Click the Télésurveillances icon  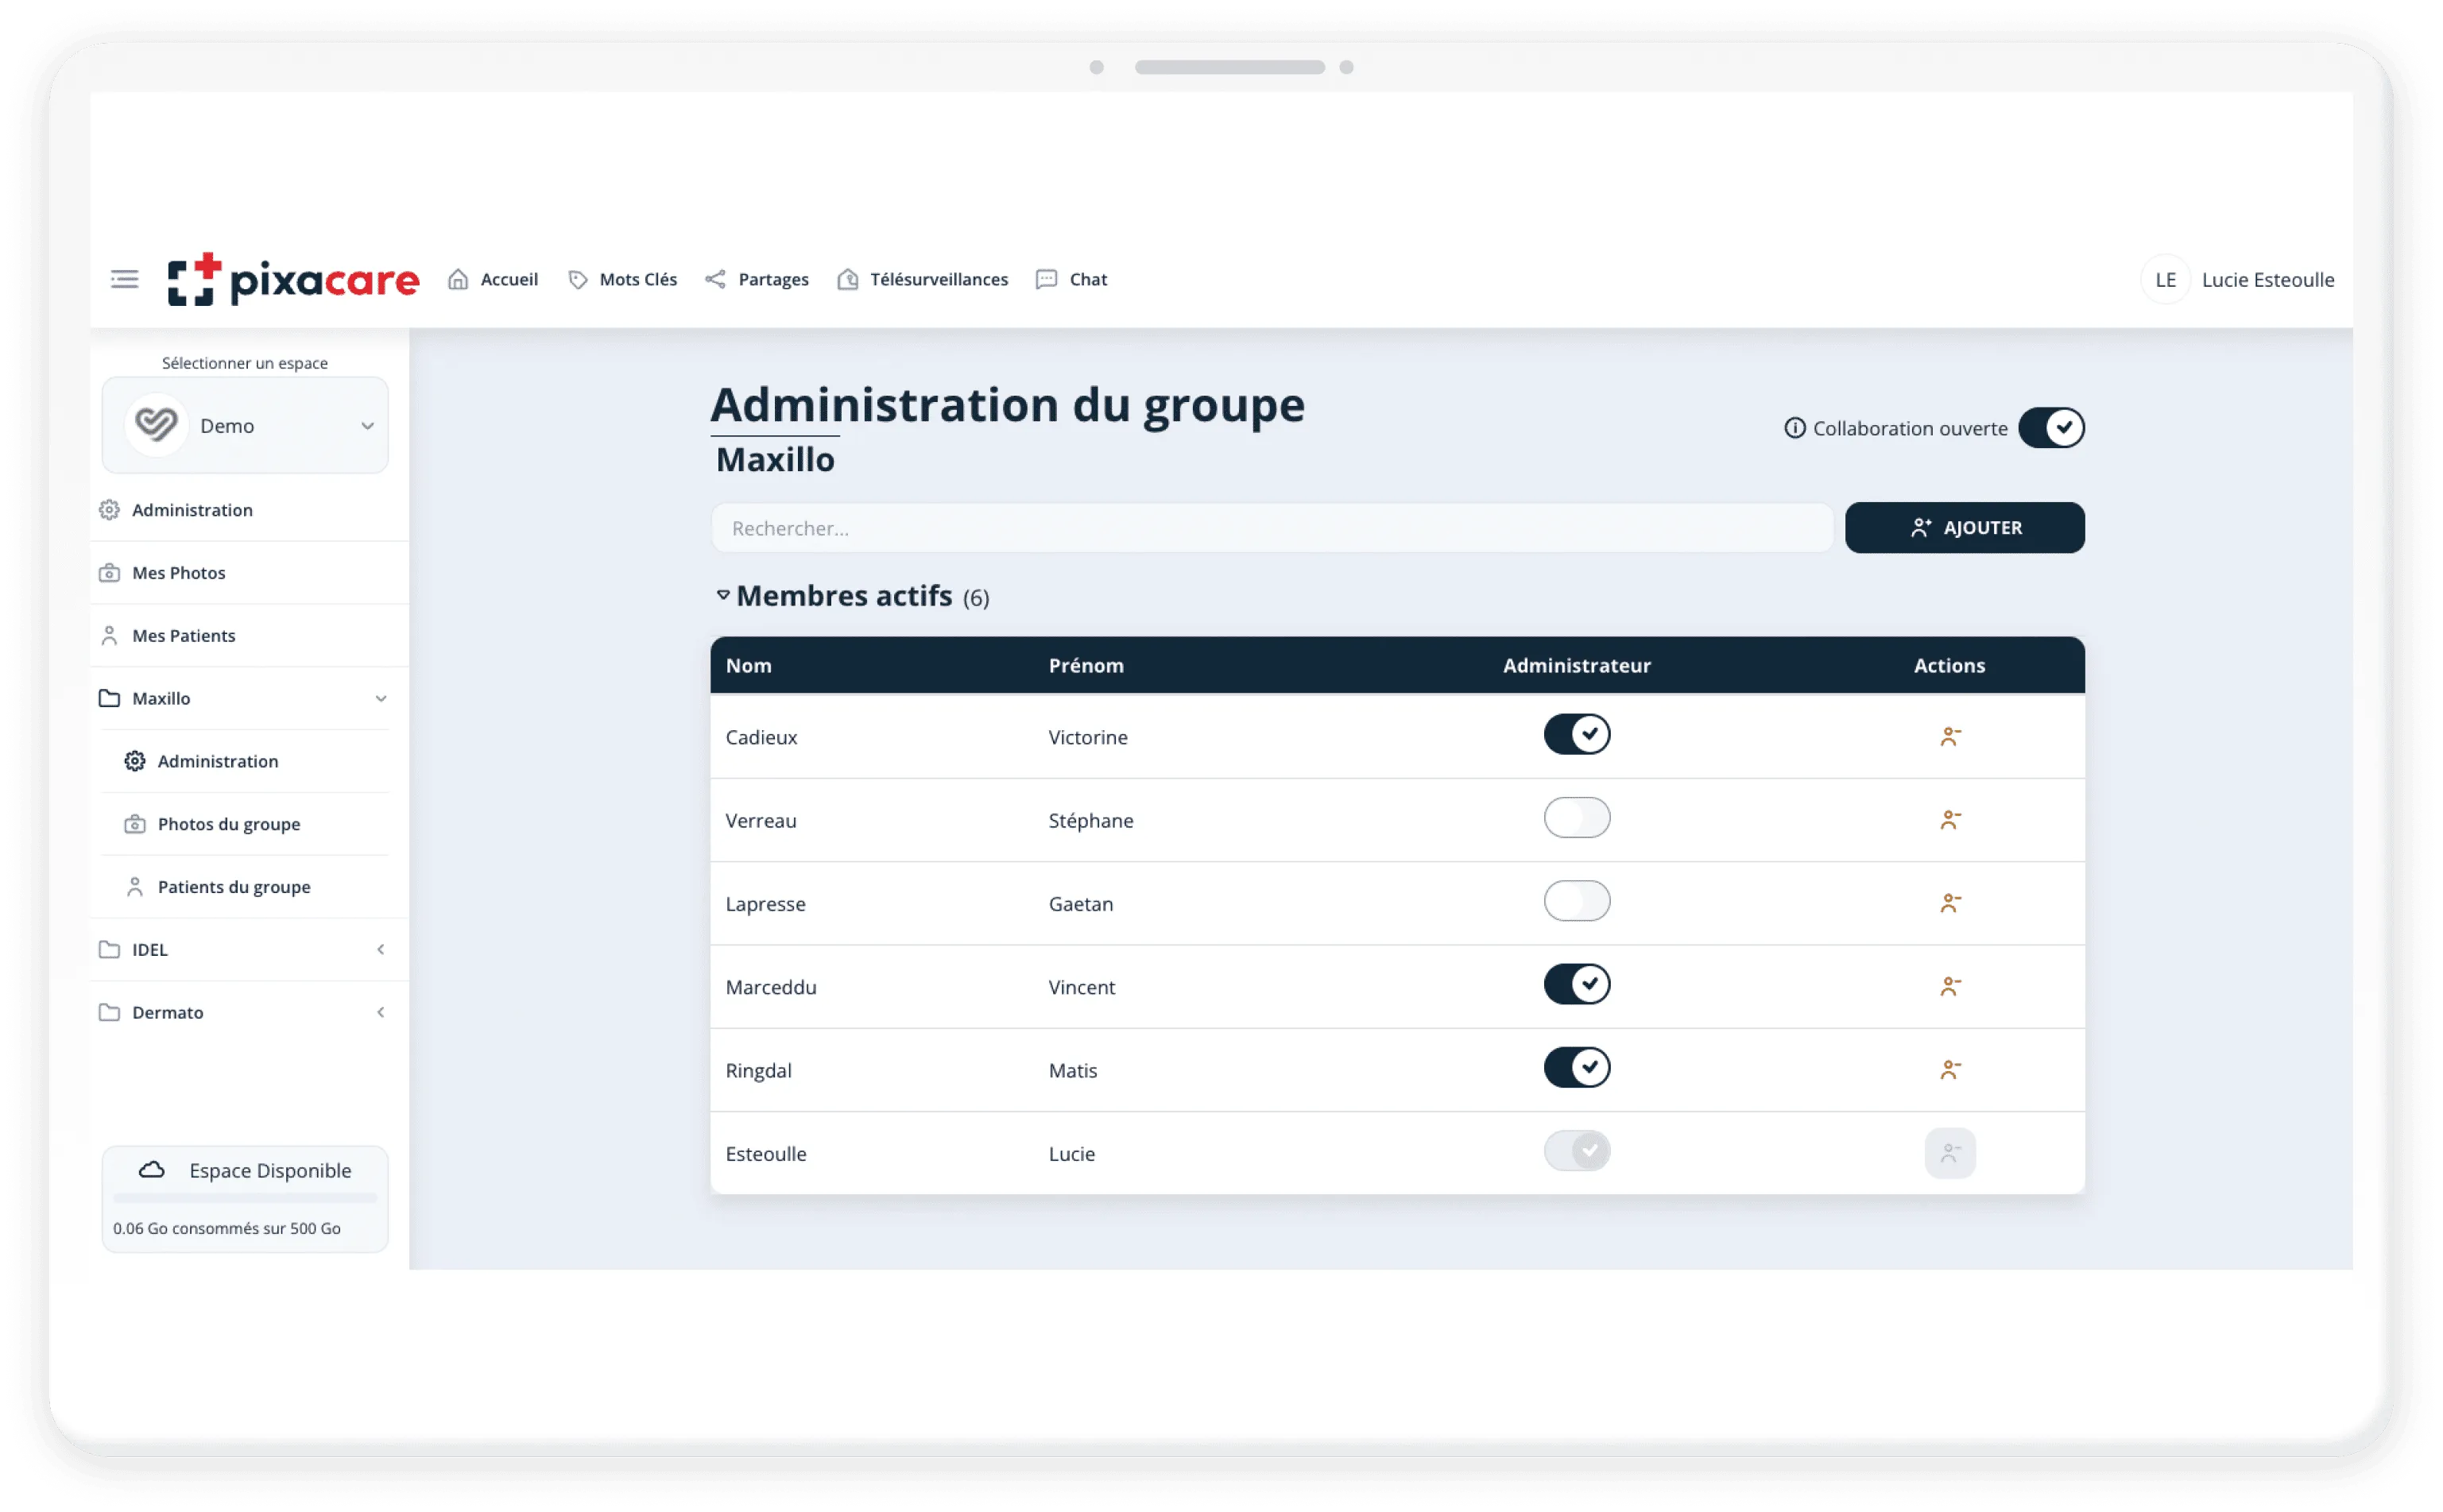click(x=848, y=279)
